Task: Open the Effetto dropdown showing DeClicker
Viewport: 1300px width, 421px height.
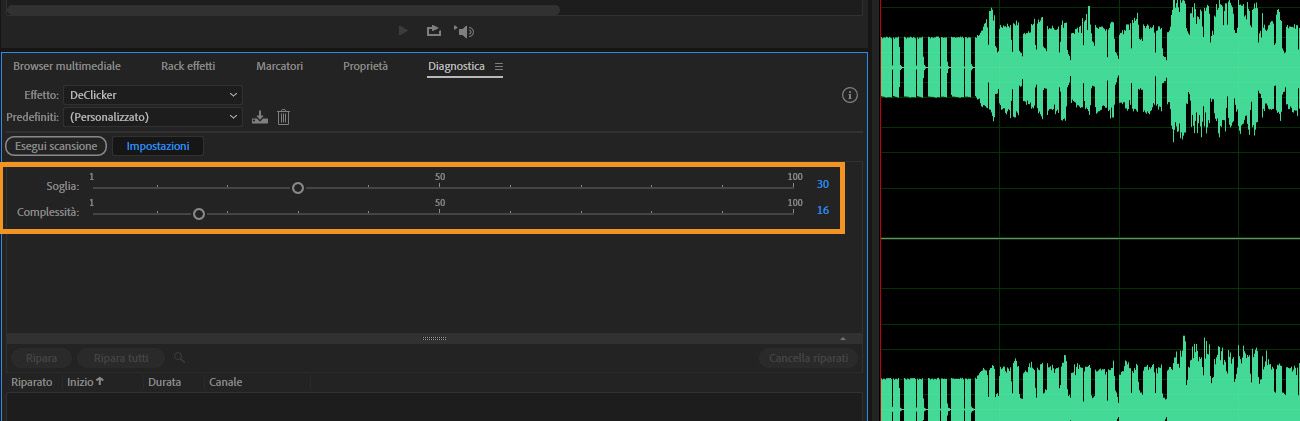Action: [152, 95]
